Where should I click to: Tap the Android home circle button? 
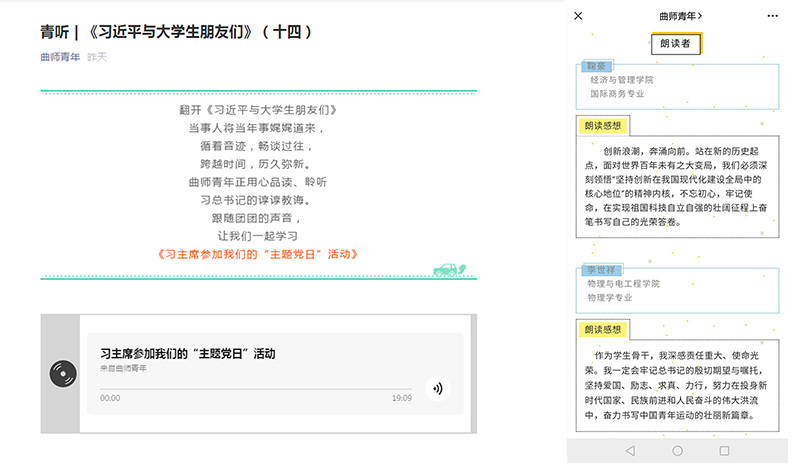click(x=678, y=451)
